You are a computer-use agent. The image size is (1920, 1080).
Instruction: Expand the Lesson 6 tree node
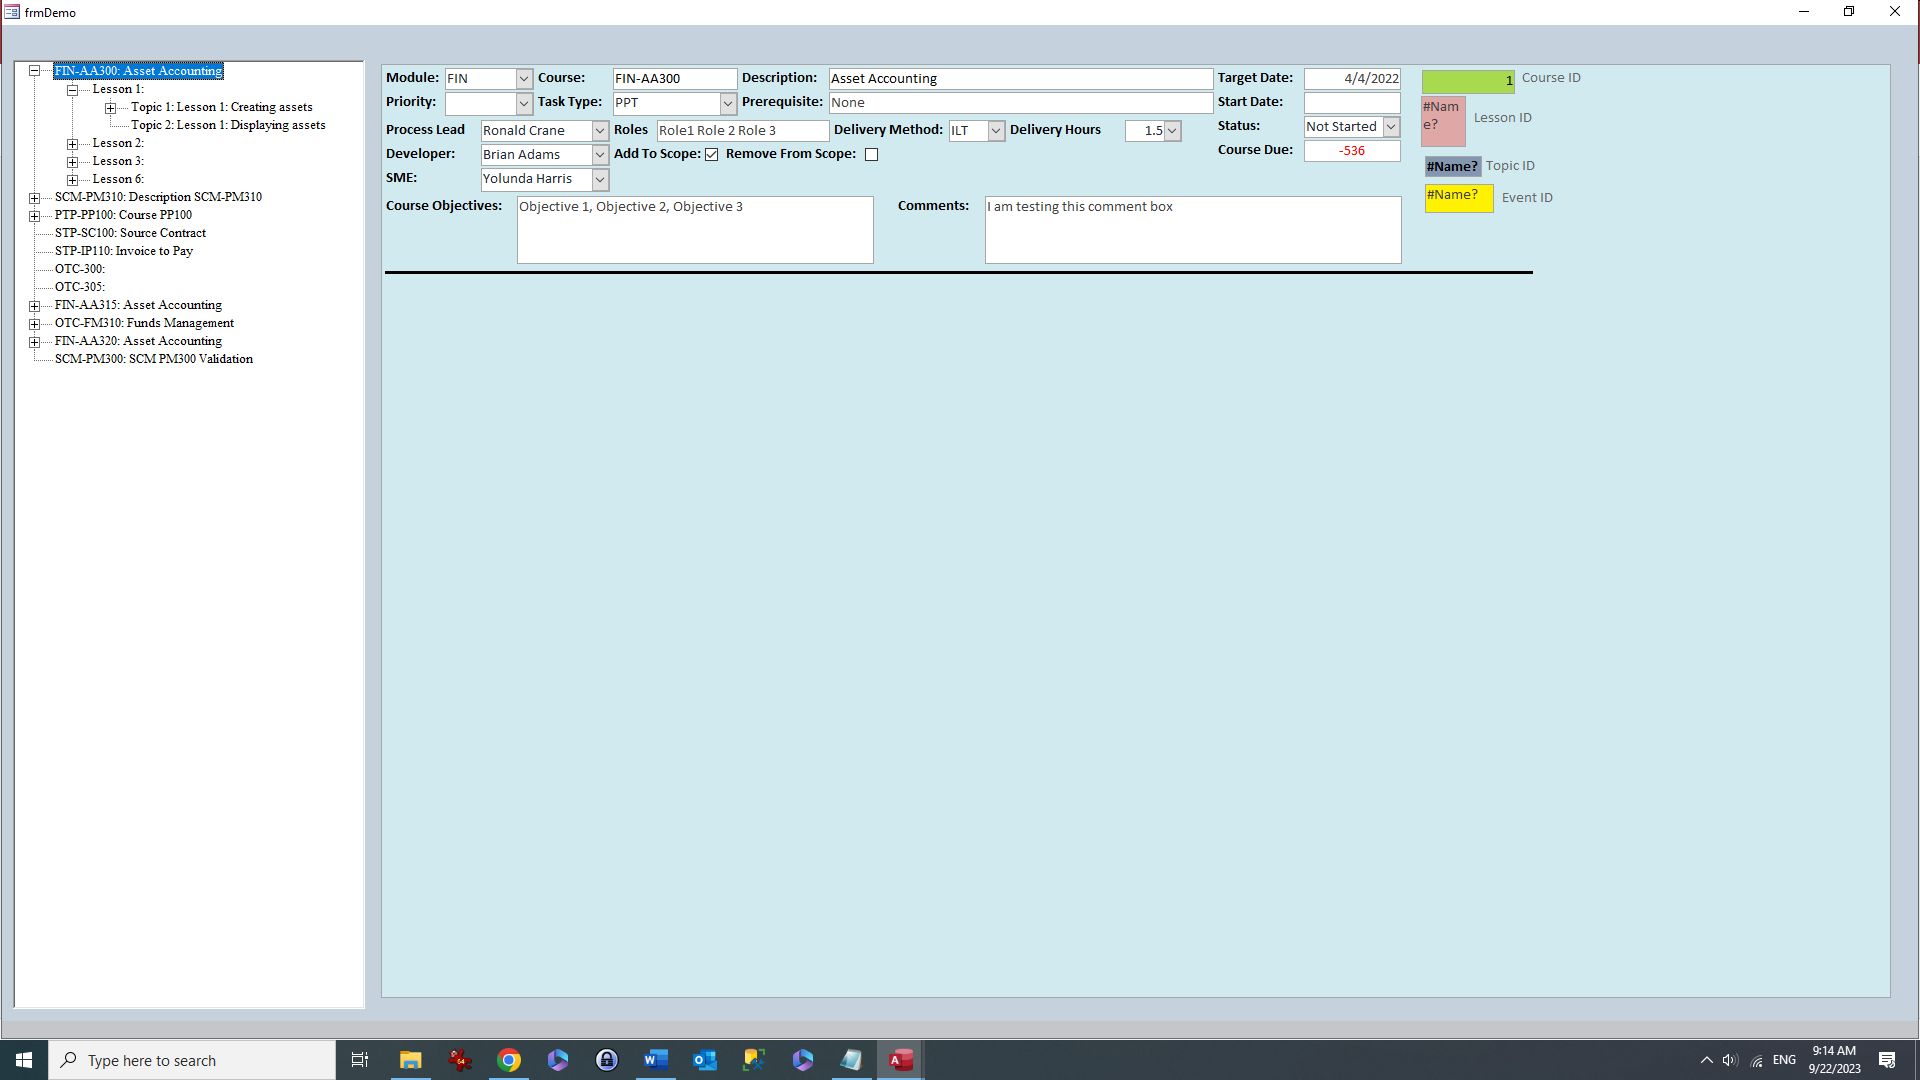click(x=72, y=179)
